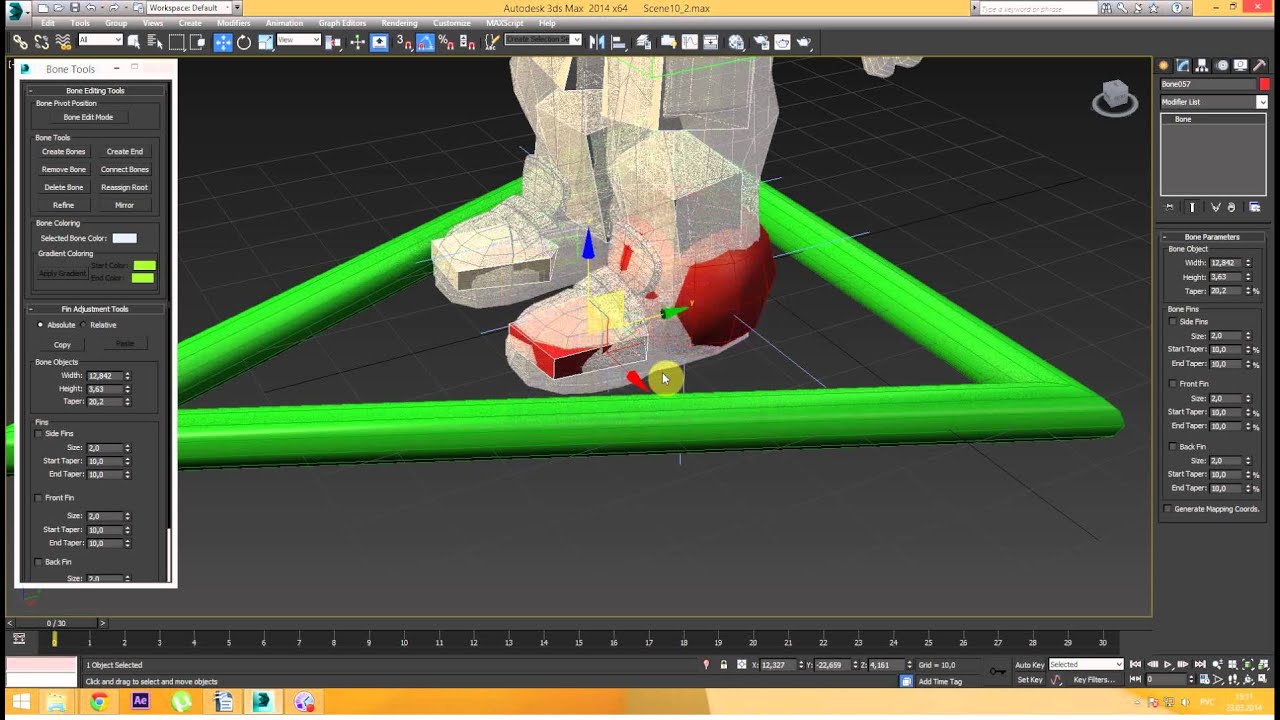Toggle Window/Crossing selection mode
This screenshot has height=720, width=1280.
tap(198, 42)
